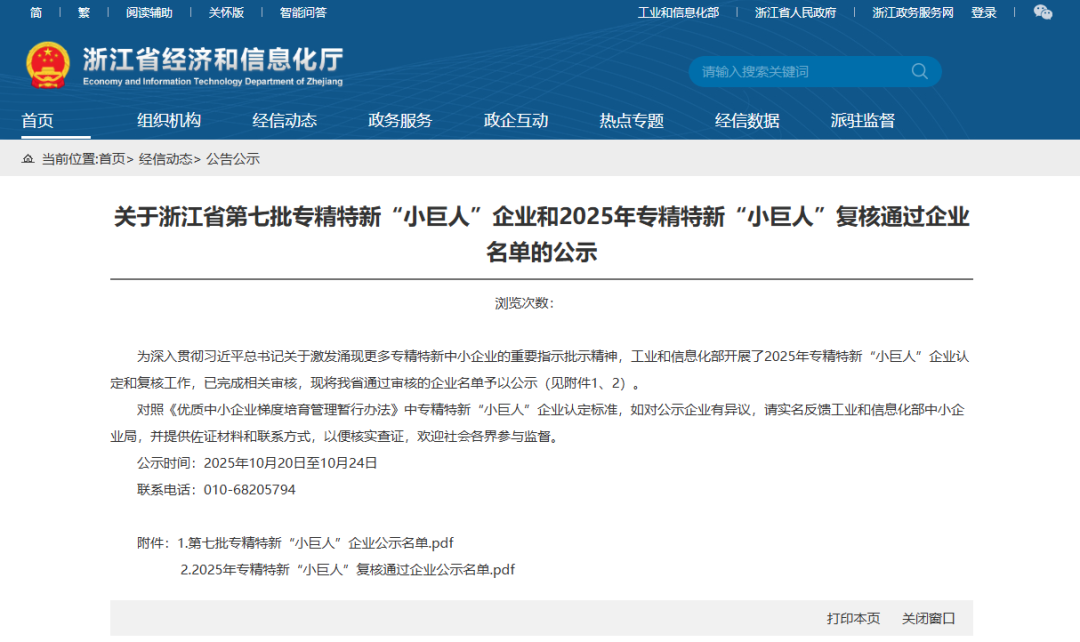Click 登录 to log in
The width and height of the screenshot is (1080, 642).
pyautogui.click(x=983, y=13)
